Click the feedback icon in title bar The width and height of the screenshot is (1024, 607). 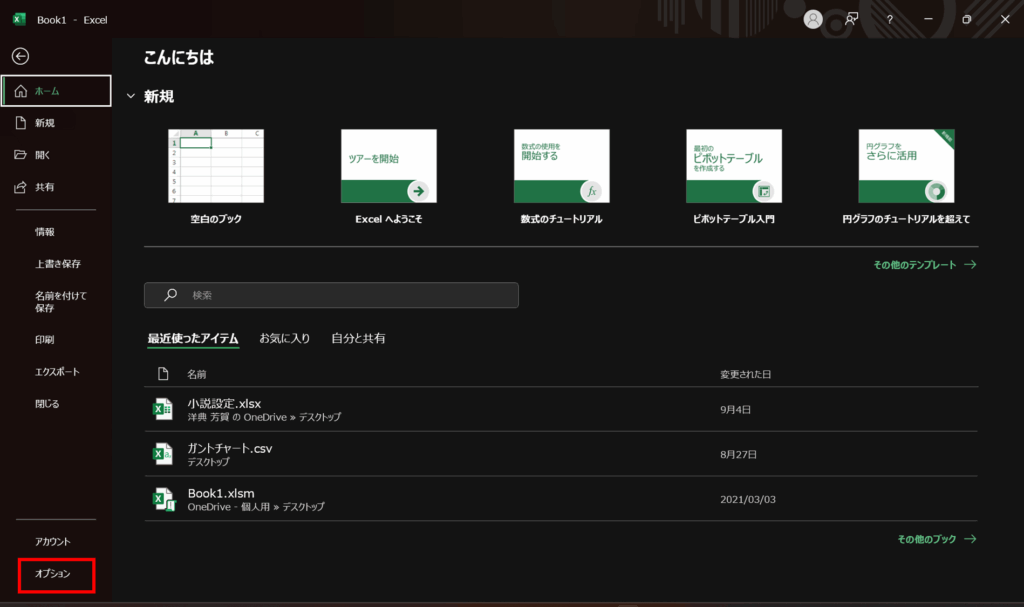click(851, 19)
